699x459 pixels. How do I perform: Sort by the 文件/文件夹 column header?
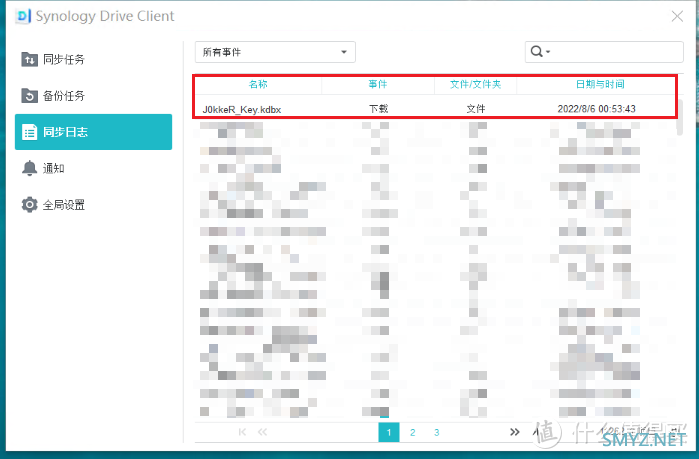click(475, 84)
